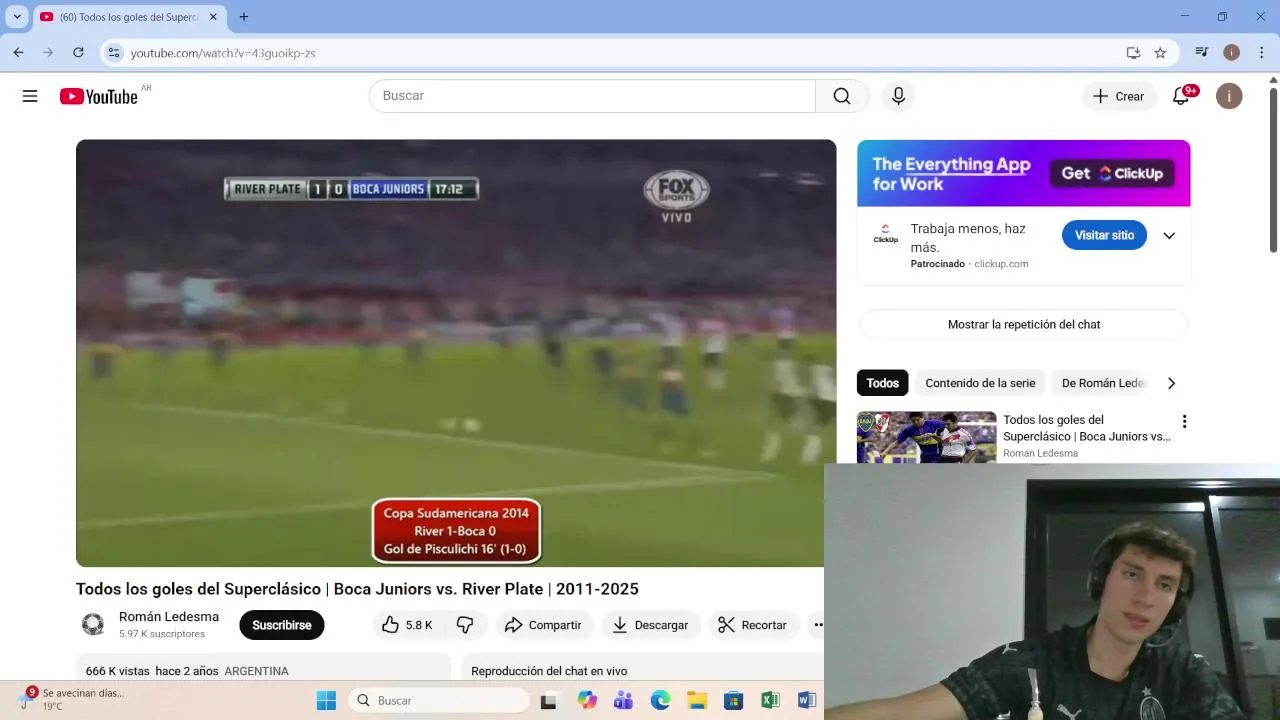Show more filter chips with right arrow
Viewport: 1280px width, 720px height.
point(1171,383)
